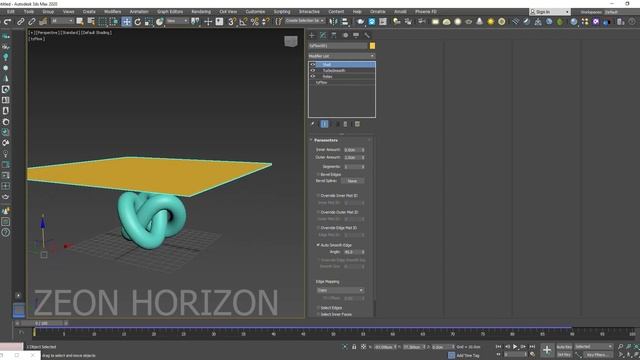Check the Select Inner Faces checkbox
The height and width of the screenshot is (360, 640).
[x=318, y=314]
